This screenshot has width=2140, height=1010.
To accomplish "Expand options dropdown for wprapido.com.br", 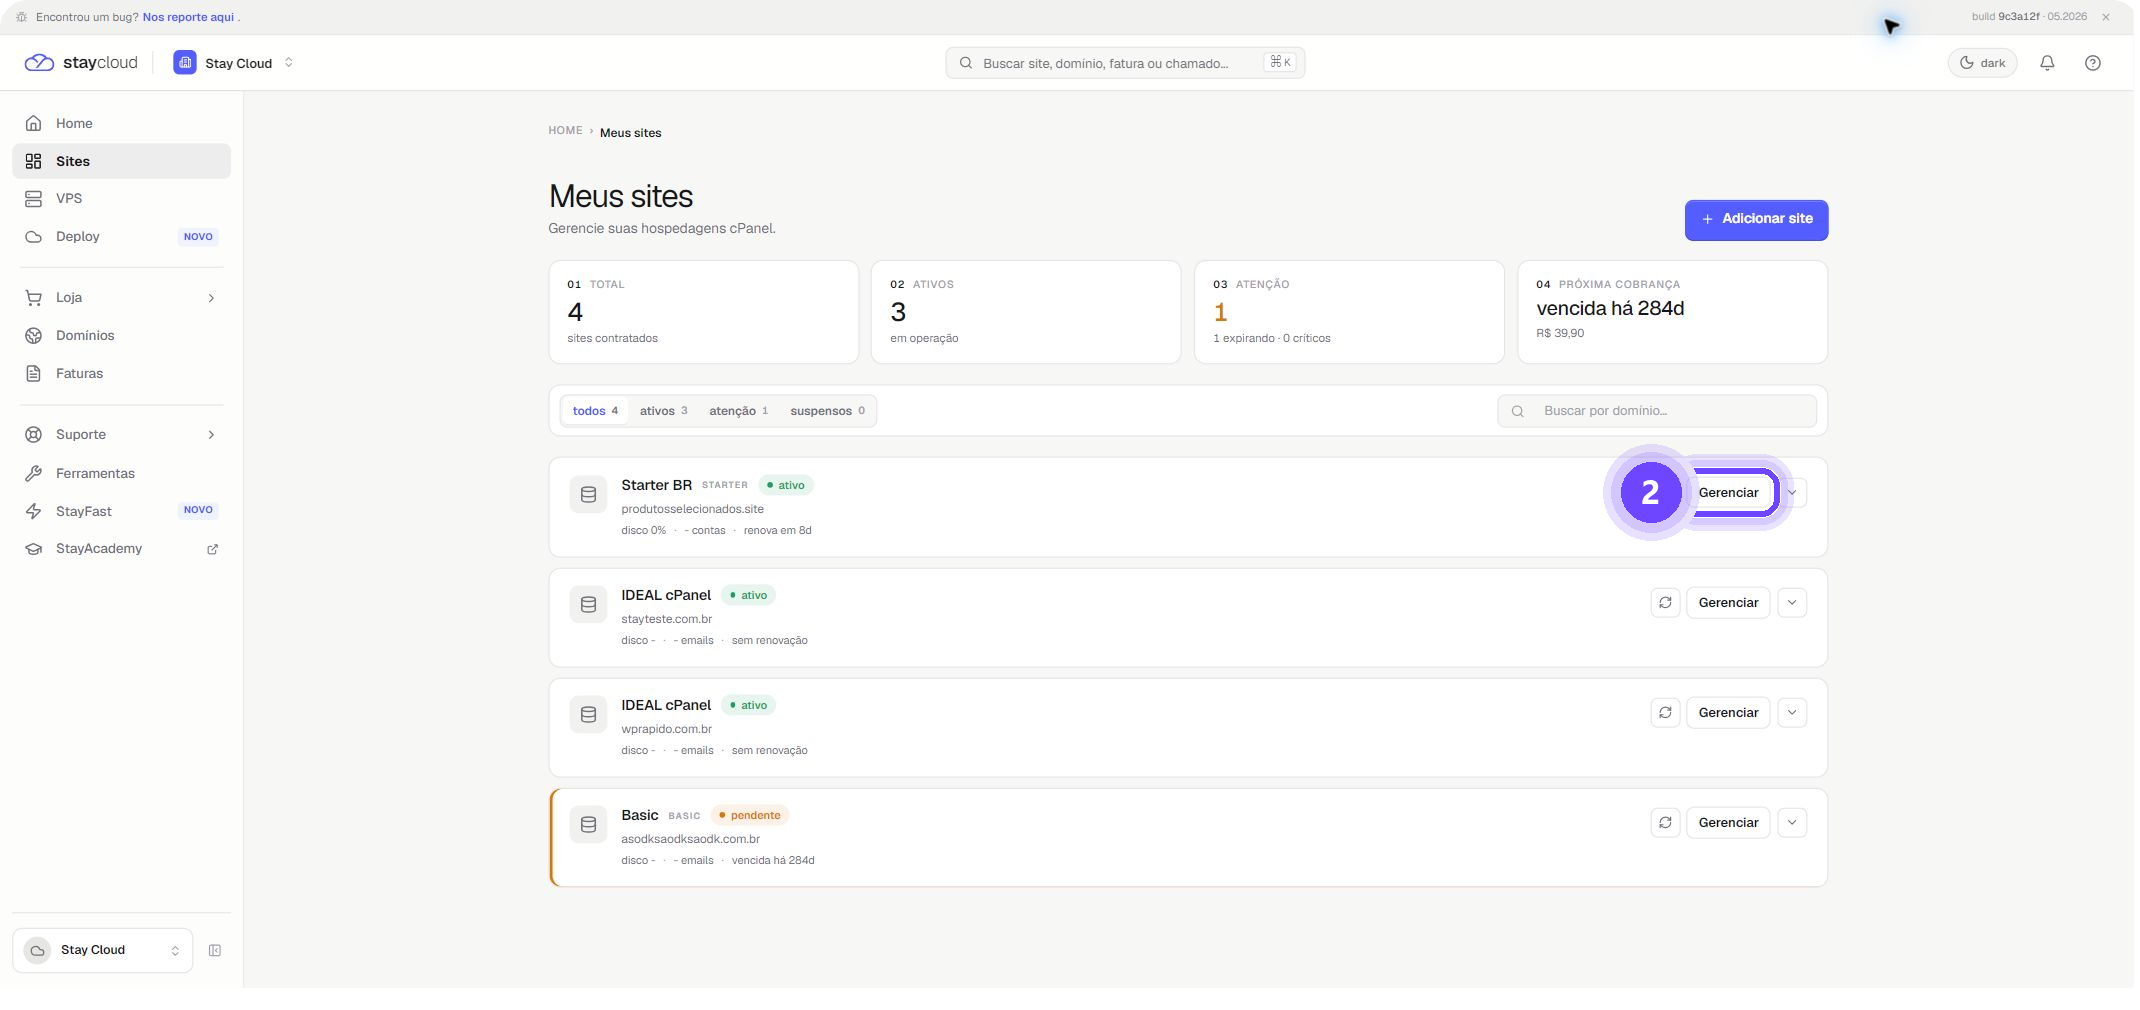I will point(1792,713).
